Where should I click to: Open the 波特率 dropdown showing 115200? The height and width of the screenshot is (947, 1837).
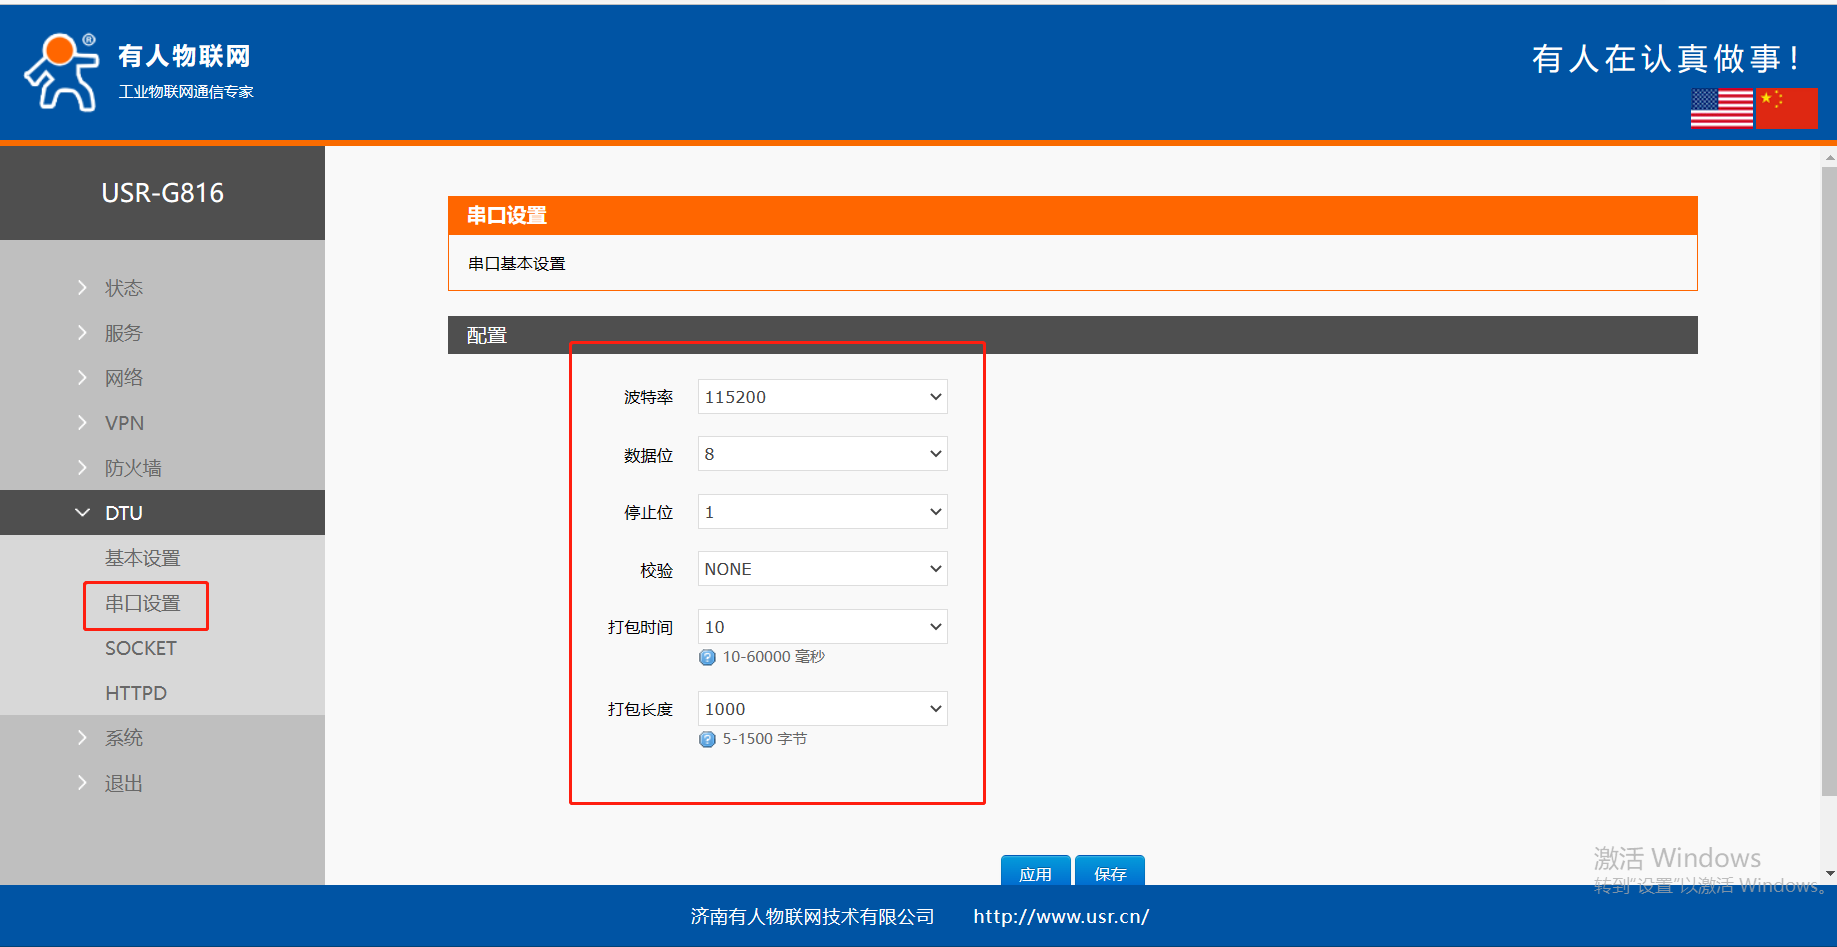coord(822,397)
